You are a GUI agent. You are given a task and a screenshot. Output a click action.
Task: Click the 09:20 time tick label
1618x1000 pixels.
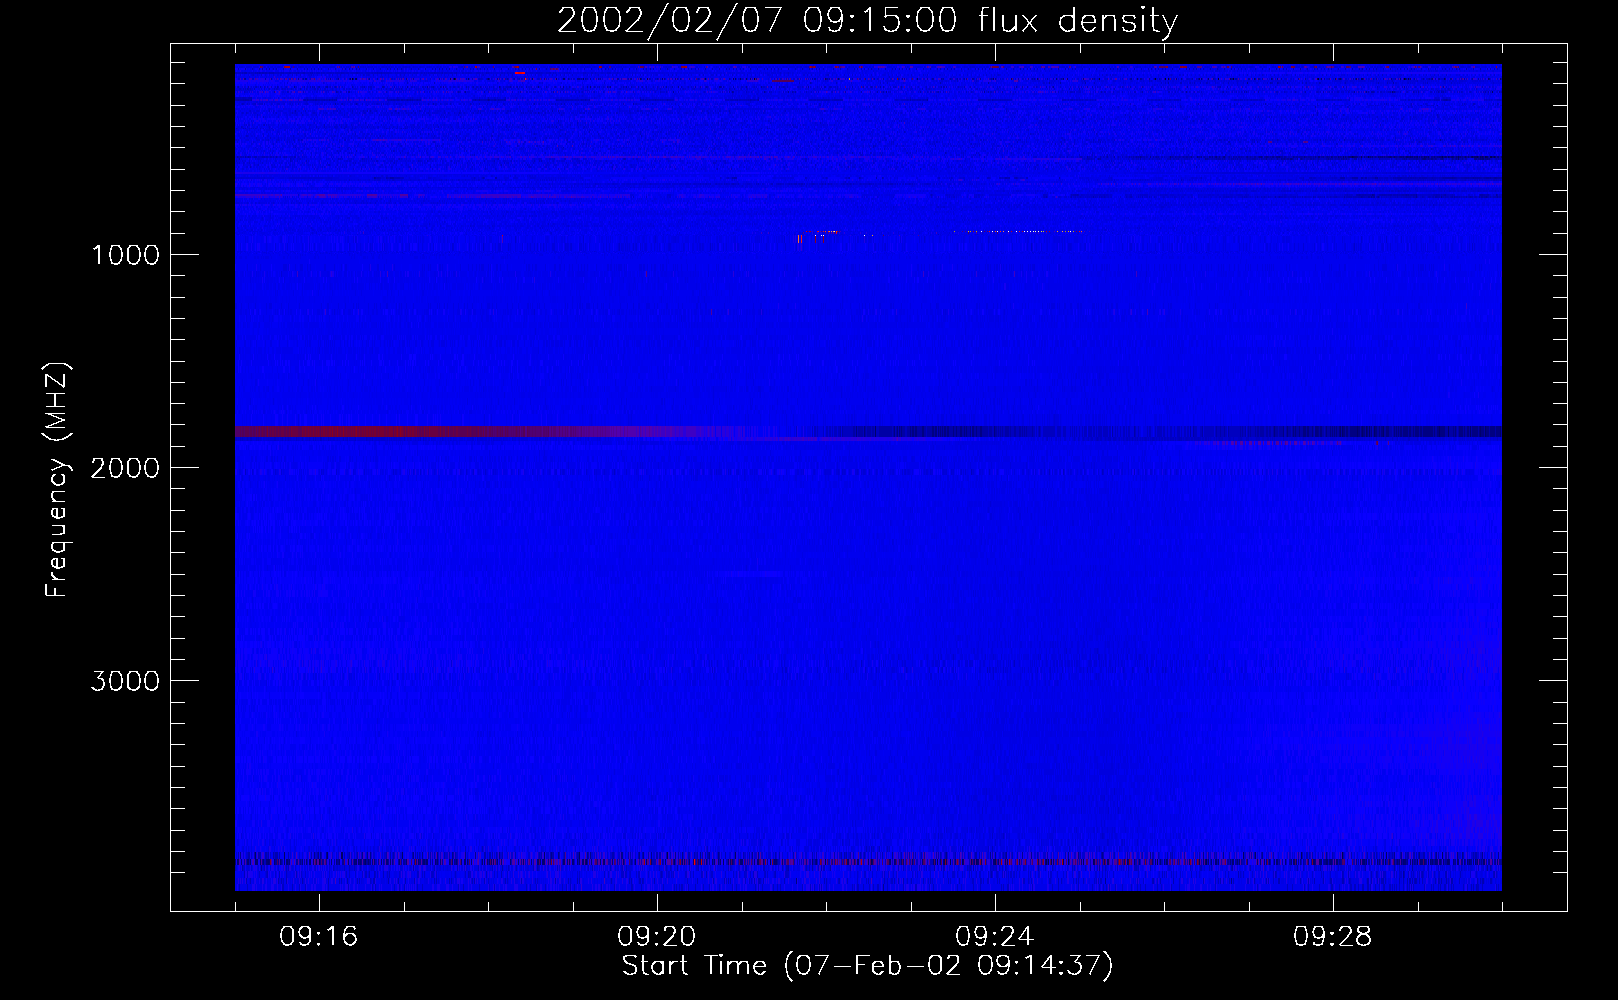(x=657, y=937)
